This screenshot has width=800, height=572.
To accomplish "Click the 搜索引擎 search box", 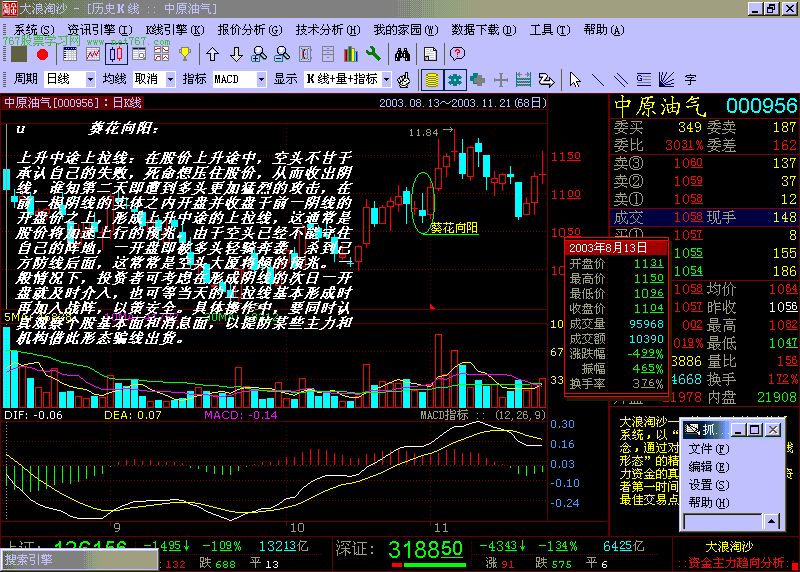I will coord(79,560).
